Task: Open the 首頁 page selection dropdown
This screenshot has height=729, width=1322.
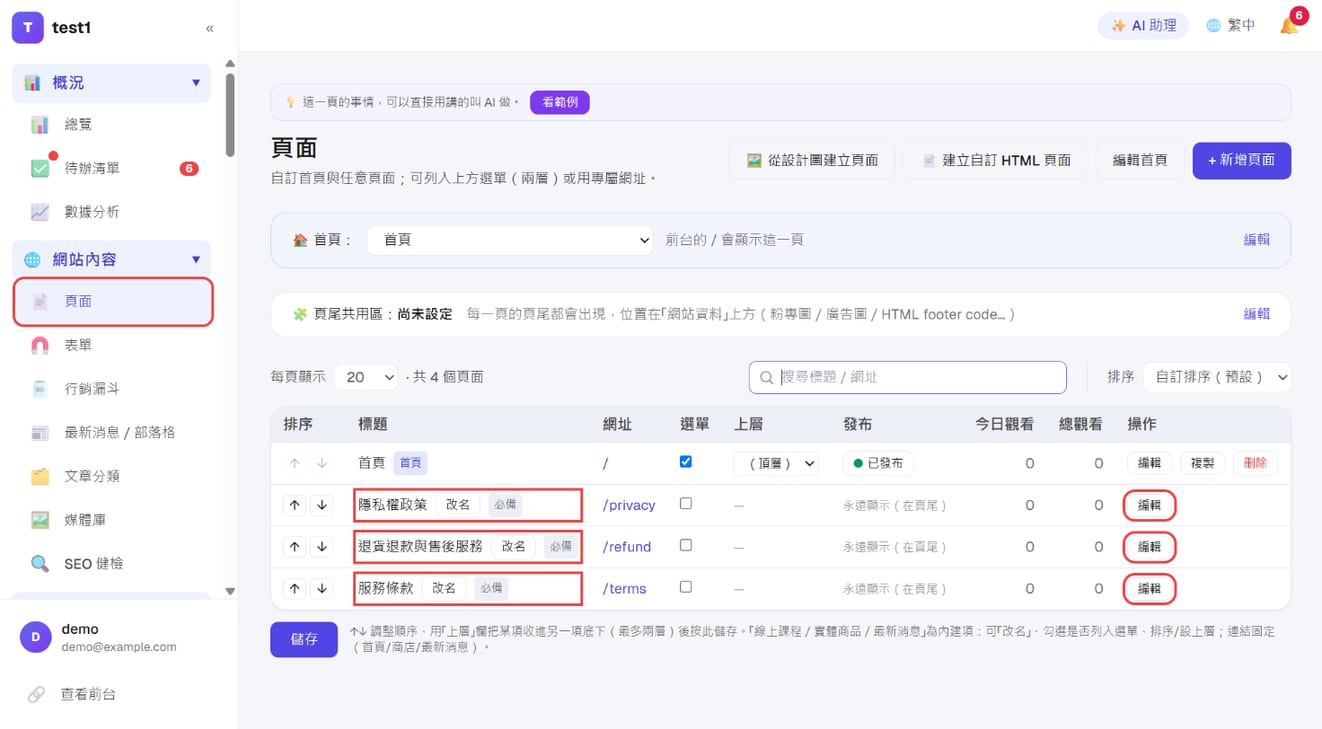Action: 510,240
